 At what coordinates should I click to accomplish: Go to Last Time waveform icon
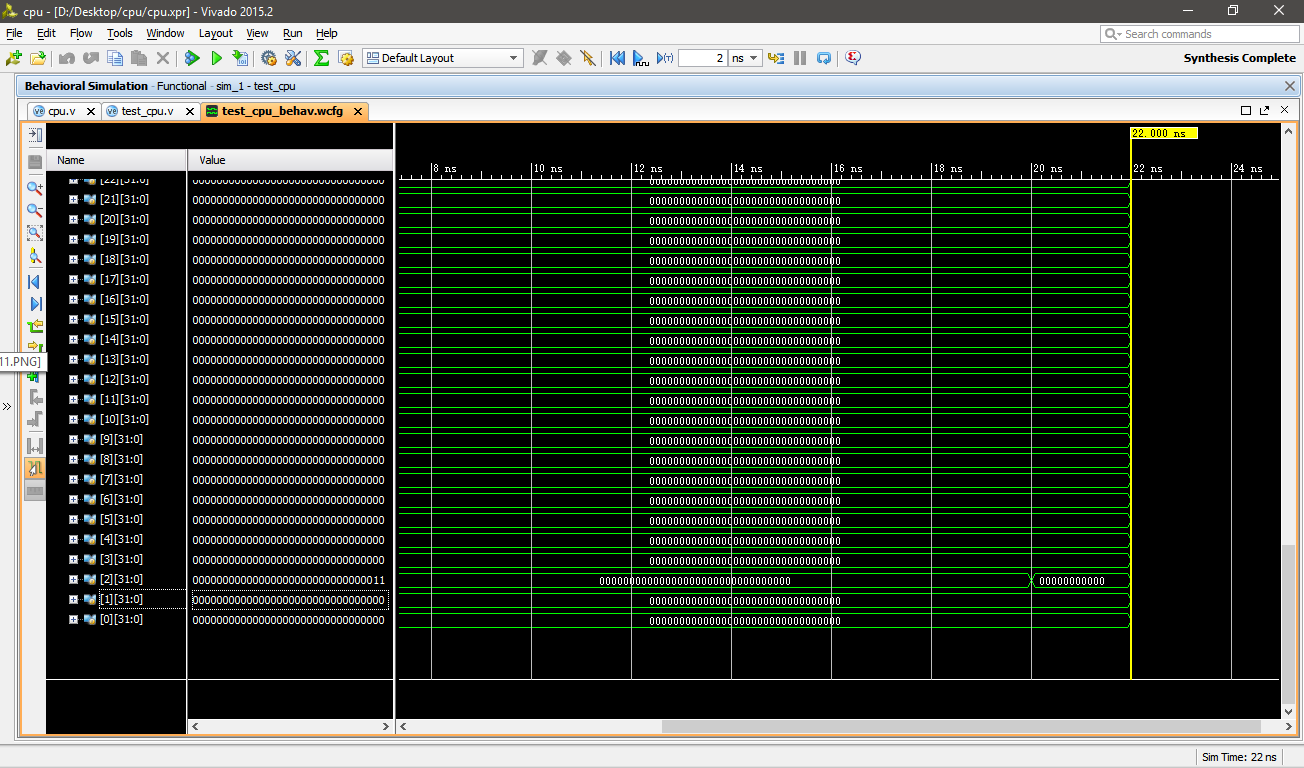35,303
